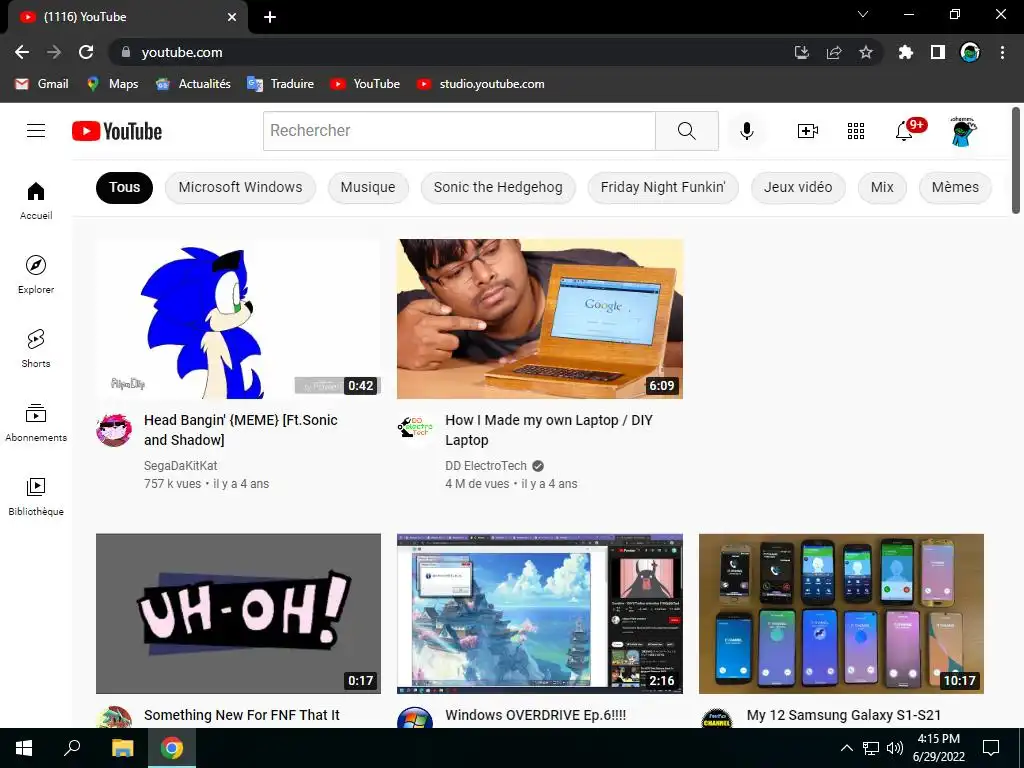This screenshot has height=768, width=1024.
Task: Open the Chrome three-dot menu
Action: pyautogui.click(x=1002, y=52)
